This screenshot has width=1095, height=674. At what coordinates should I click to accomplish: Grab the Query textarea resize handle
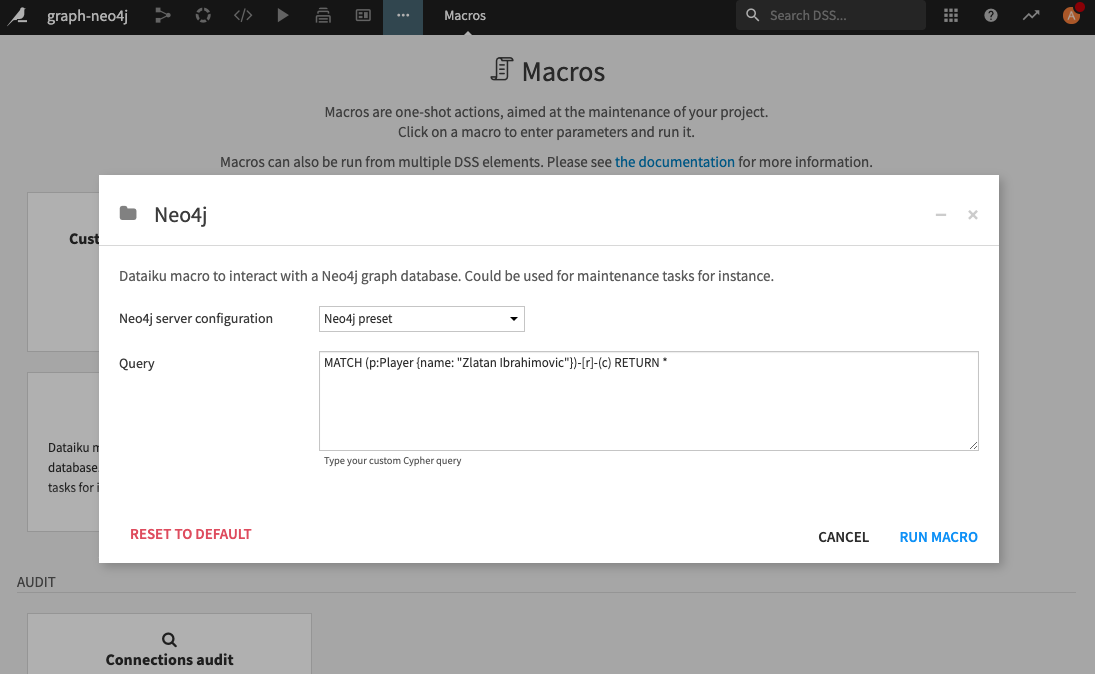click(973, 446)
